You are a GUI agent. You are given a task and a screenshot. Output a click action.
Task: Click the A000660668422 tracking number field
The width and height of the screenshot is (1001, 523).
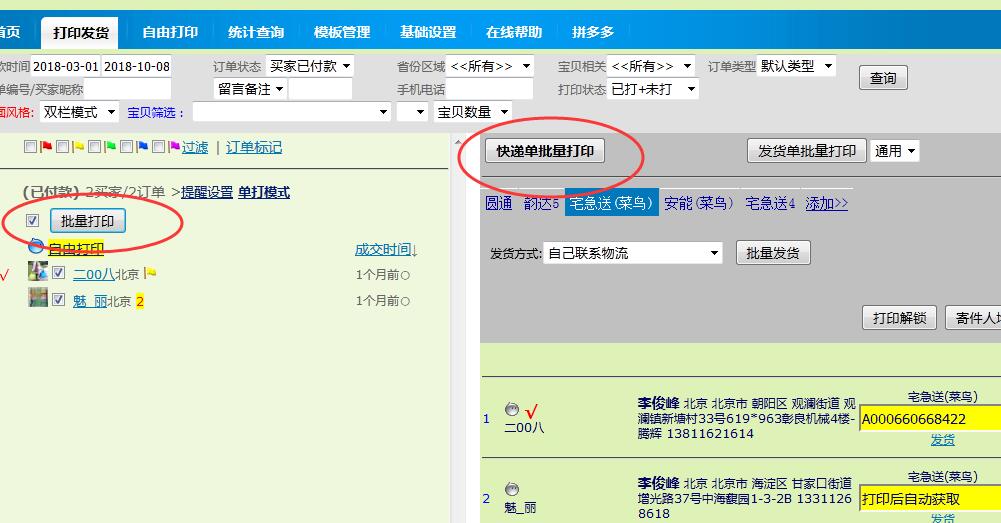click(x=928, y=418)
